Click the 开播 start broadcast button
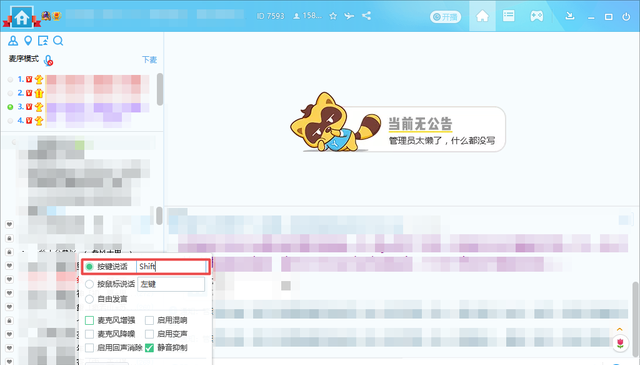The width and height of the screenshot is (640, 365). pos(445,17)
